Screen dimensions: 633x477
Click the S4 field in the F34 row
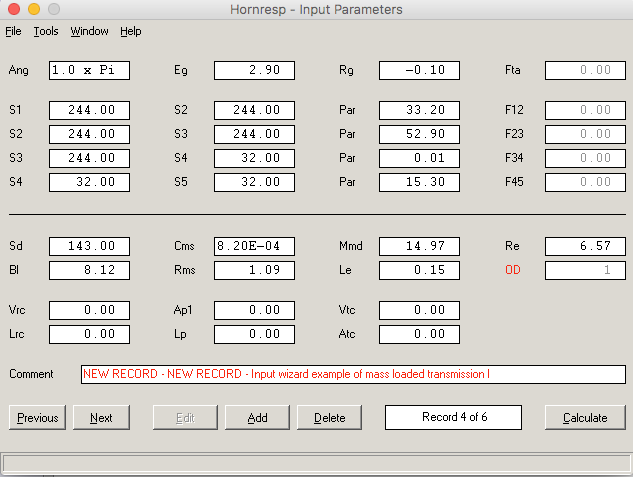pyautogui.click(x=254, y=158)
